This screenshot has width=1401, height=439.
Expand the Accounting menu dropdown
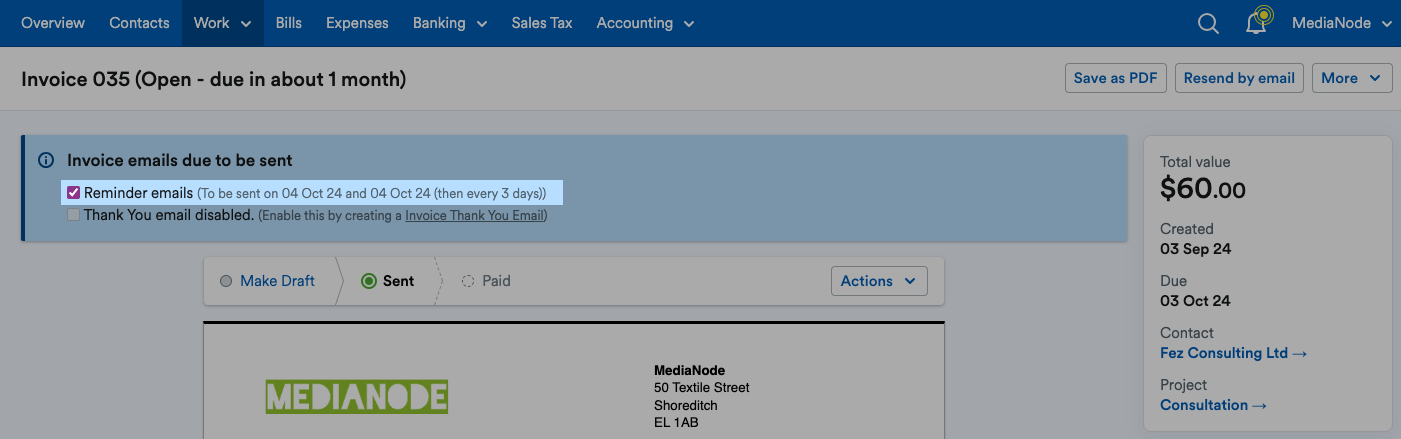[645, 23]
